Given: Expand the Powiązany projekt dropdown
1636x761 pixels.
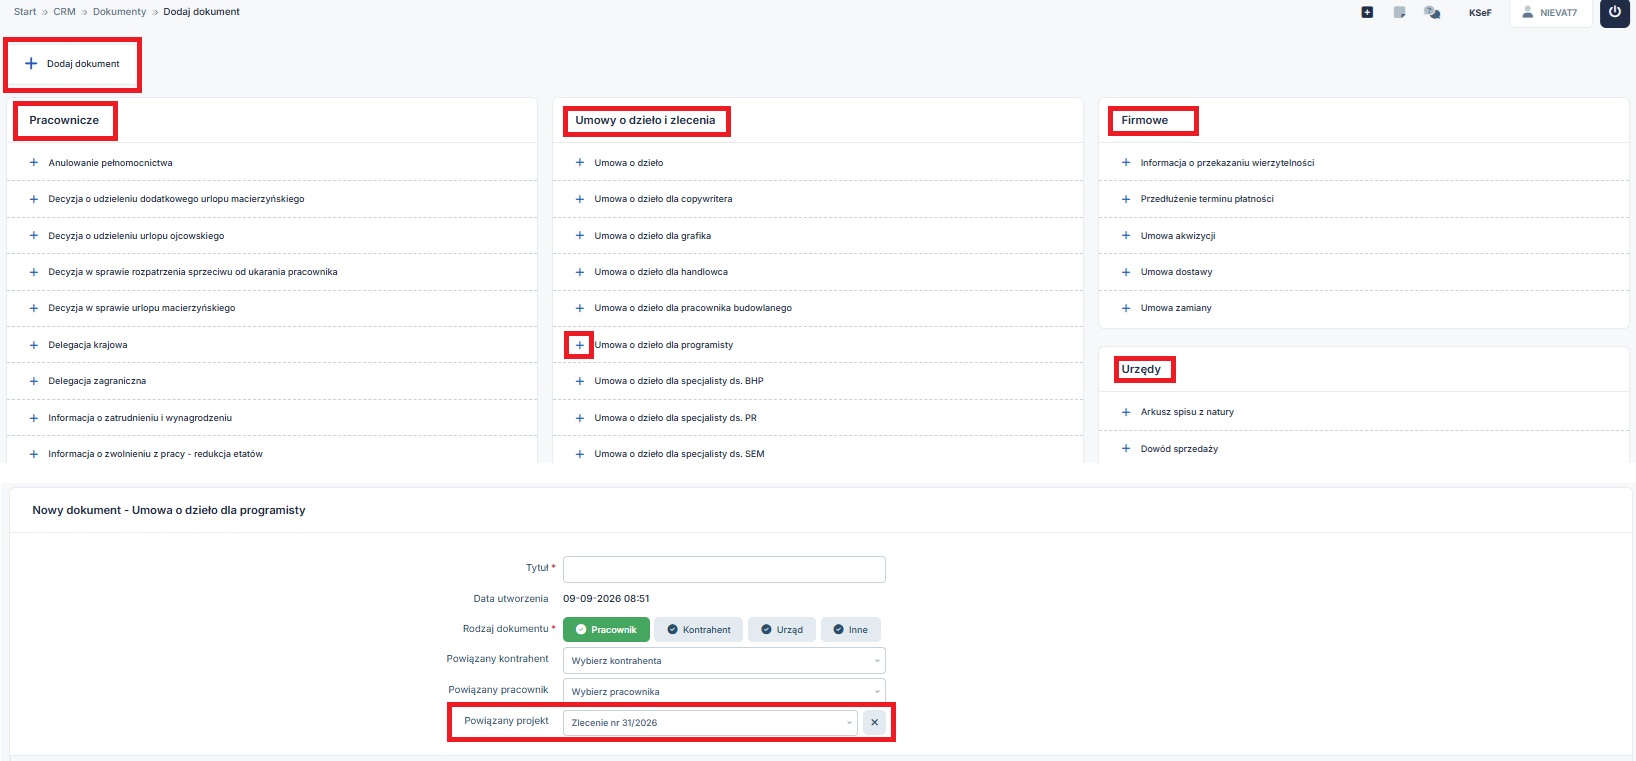Looking at the screenshot, I should click(710, 722).
